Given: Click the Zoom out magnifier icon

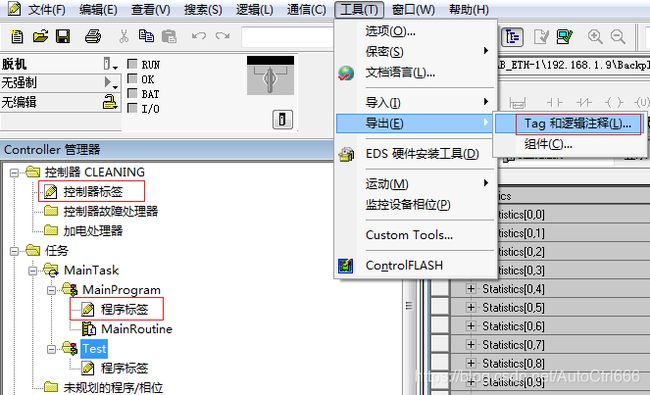Looking at the screenshot, I should click(618, 37).
